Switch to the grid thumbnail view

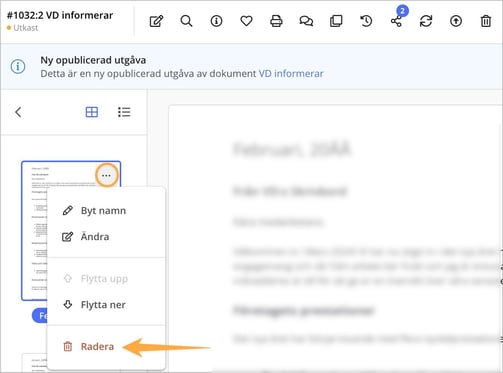coord(92,112)
